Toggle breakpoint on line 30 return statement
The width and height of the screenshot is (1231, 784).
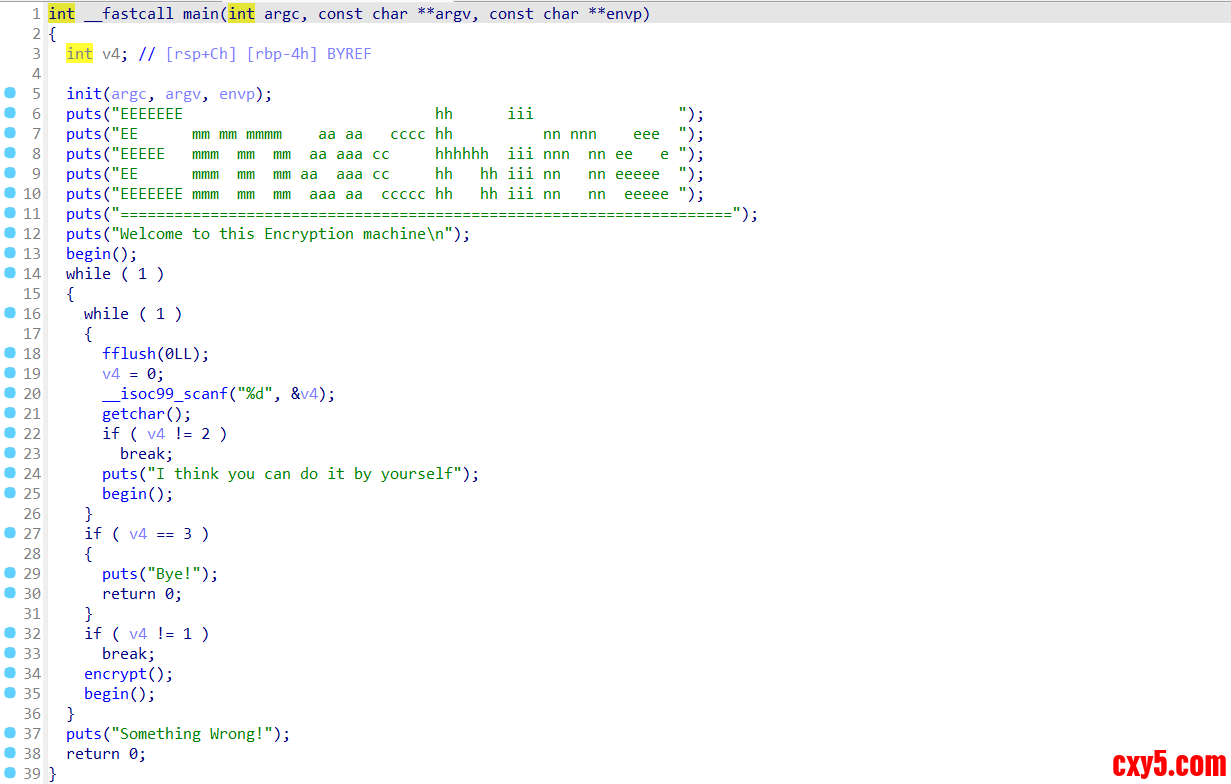(10, 593)
